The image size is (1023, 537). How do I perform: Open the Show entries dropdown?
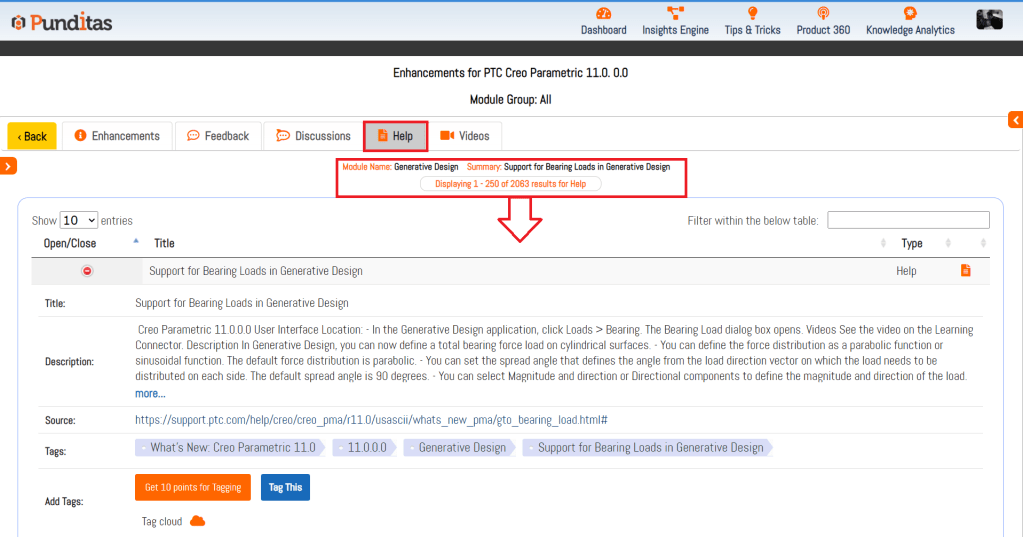pos(78,220)
